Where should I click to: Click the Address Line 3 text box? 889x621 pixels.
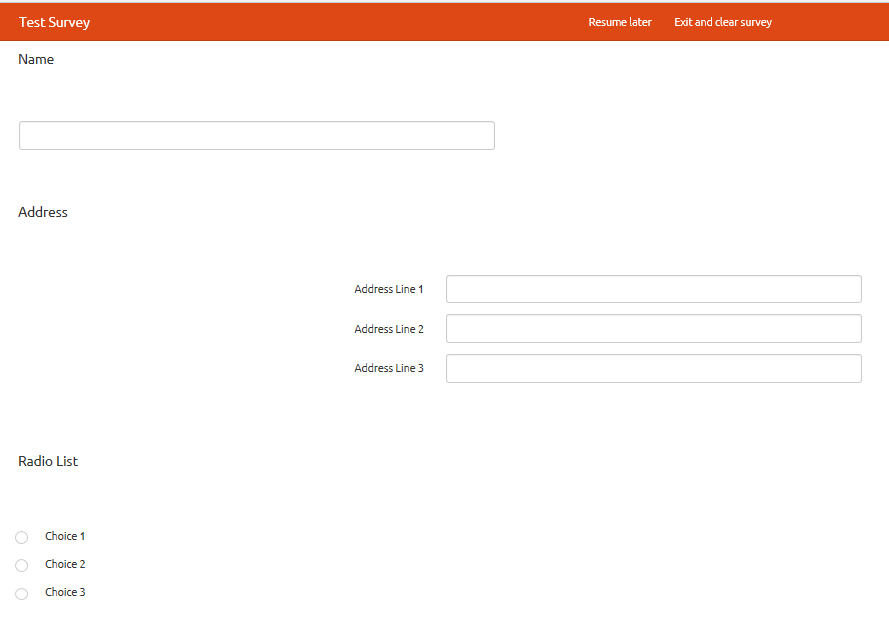coord(653,368)
